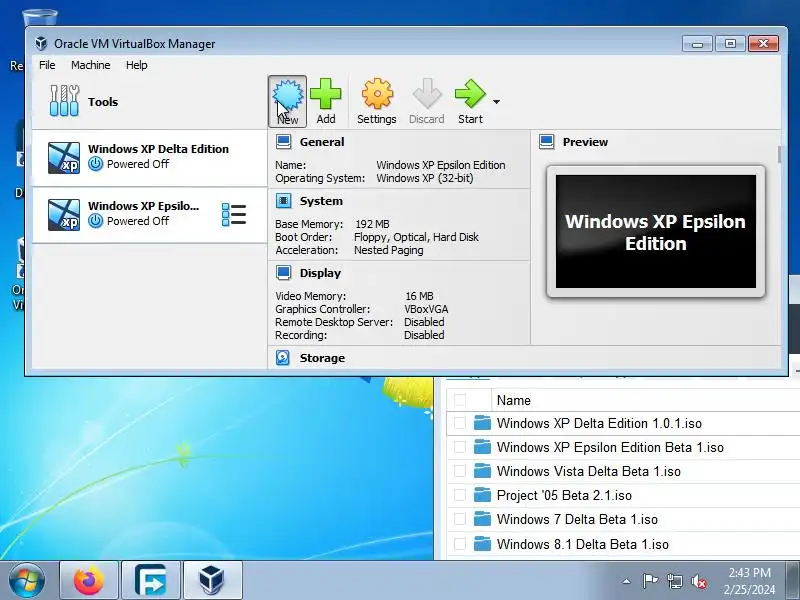Check Windows 8.1 Delta Beta 1.iso box
800x600 pixels.
point(460,544)
